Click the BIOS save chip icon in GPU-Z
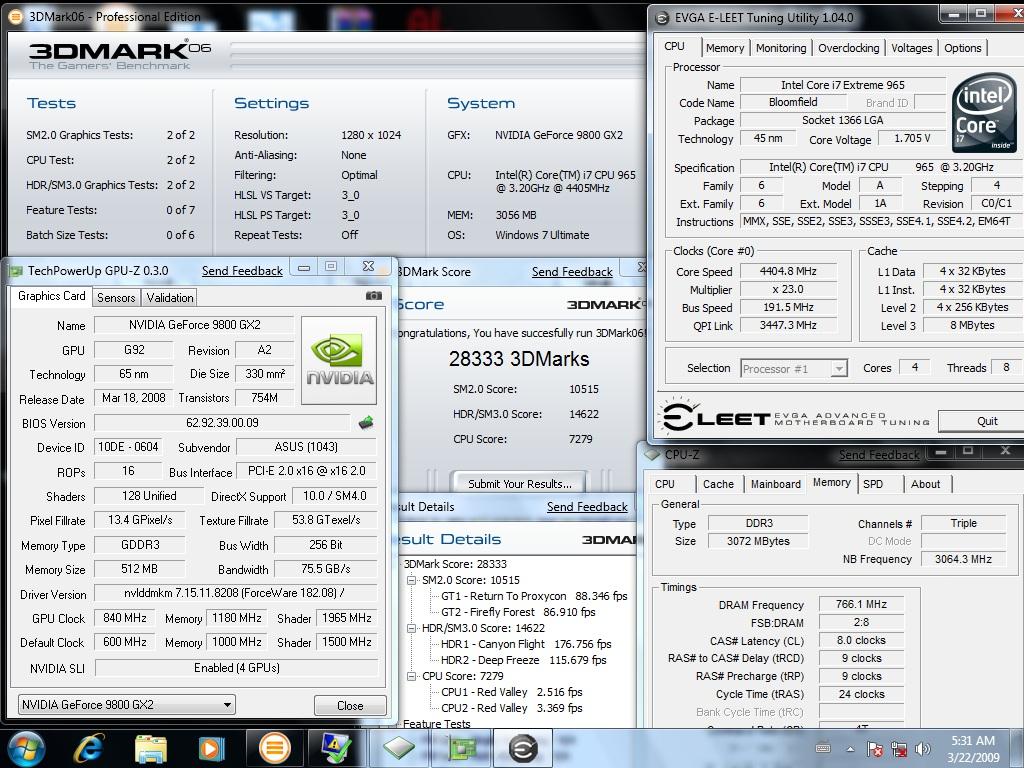 click(367, 423)
